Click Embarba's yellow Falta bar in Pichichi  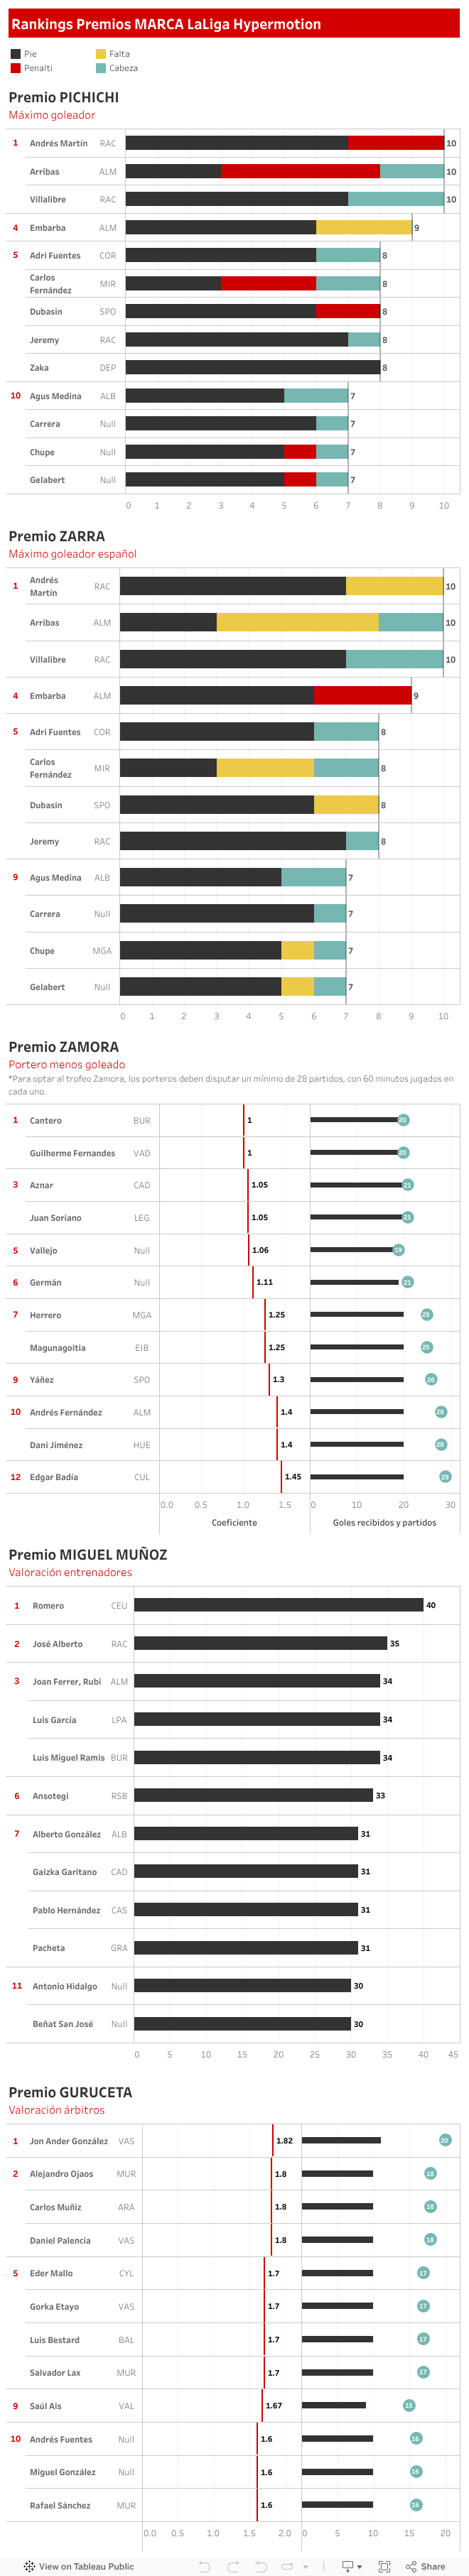364,228
